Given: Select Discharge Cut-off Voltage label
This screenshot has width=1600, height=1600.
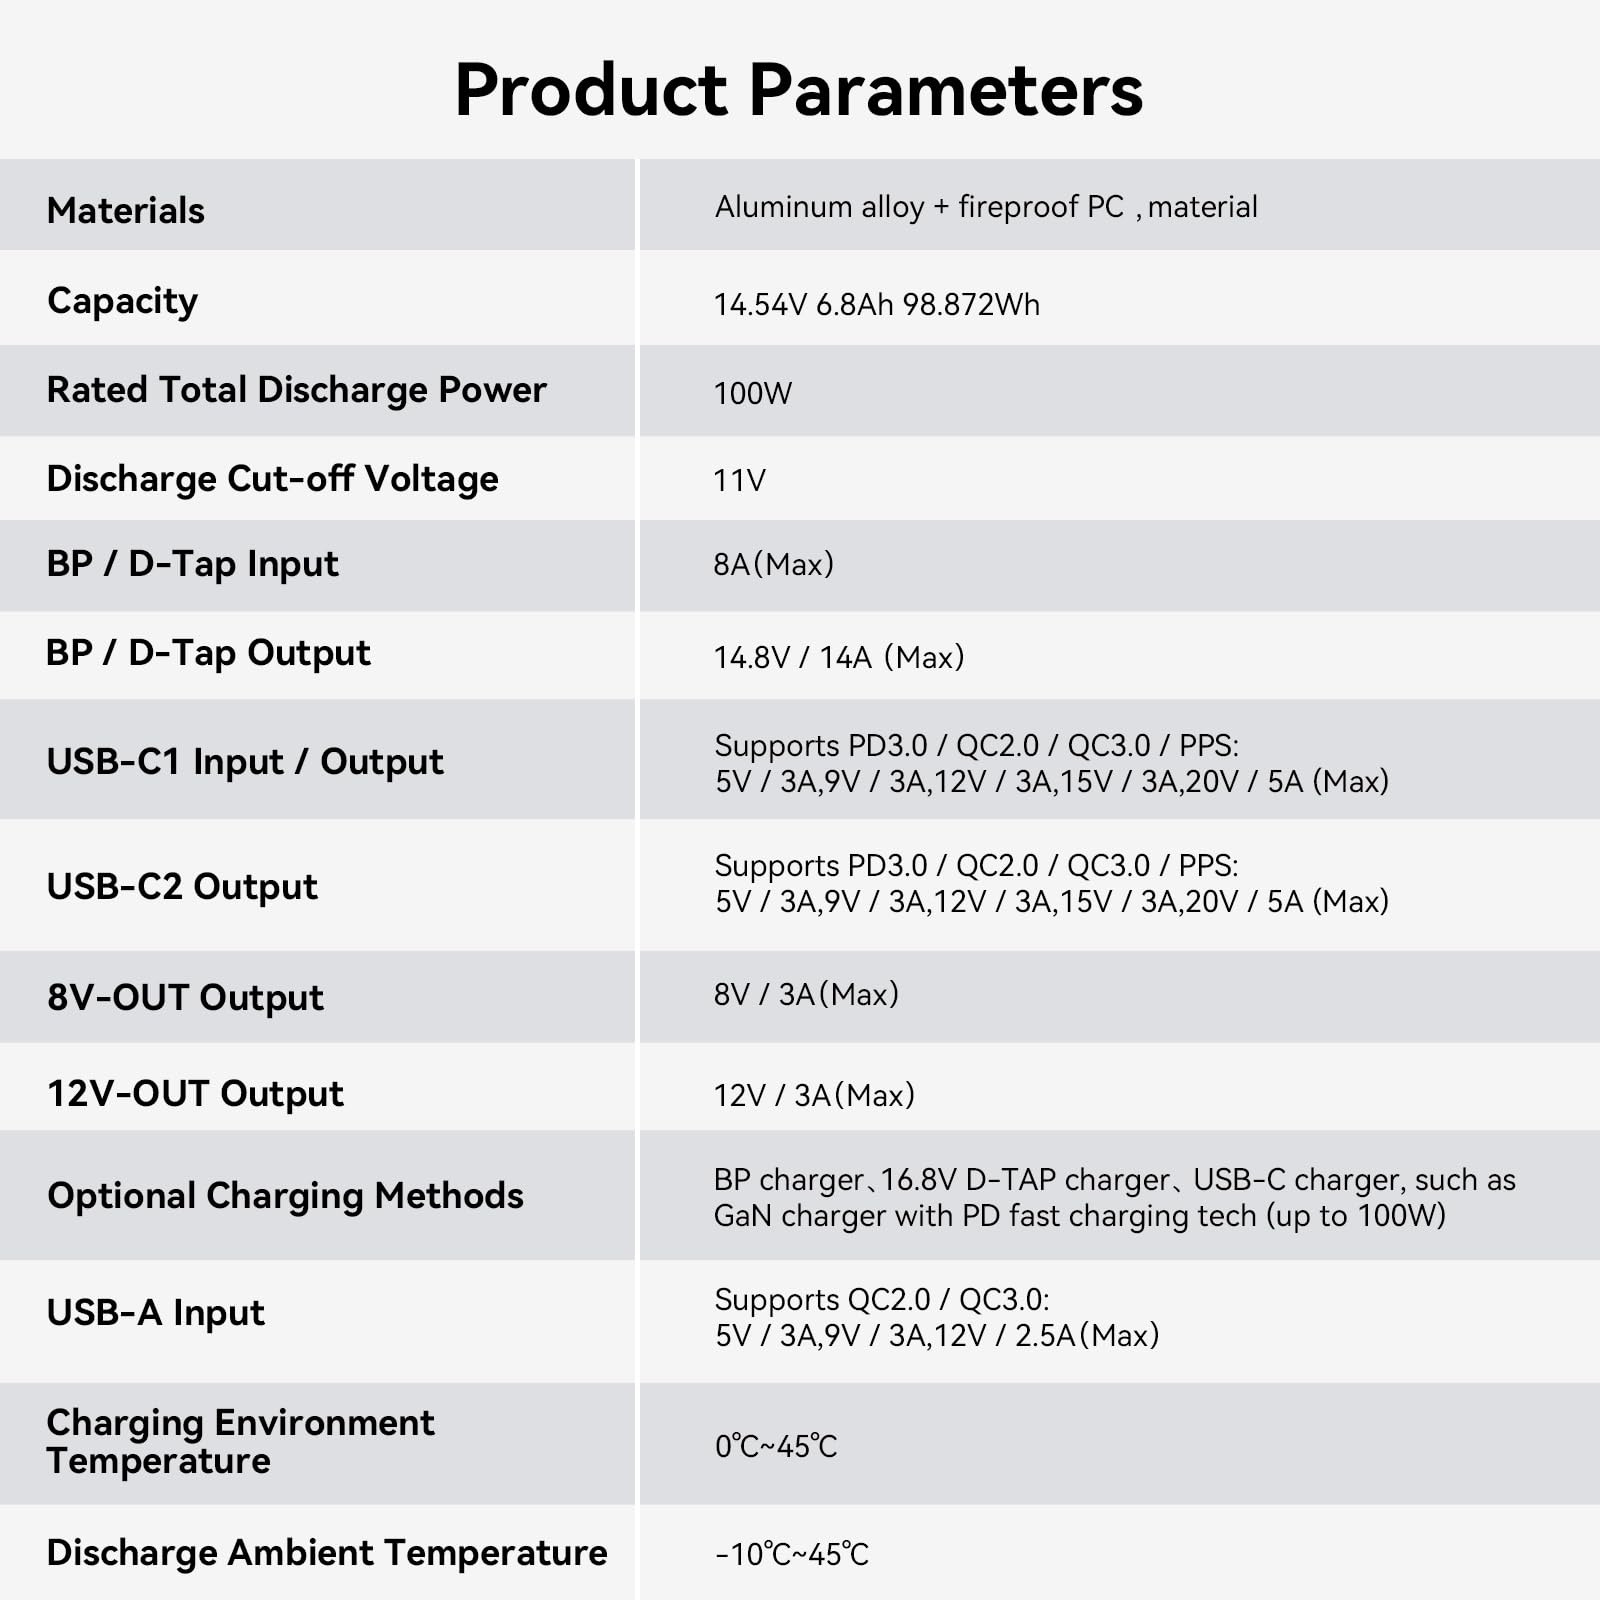Looking at the screenshot, I should (x=272, y=479).
